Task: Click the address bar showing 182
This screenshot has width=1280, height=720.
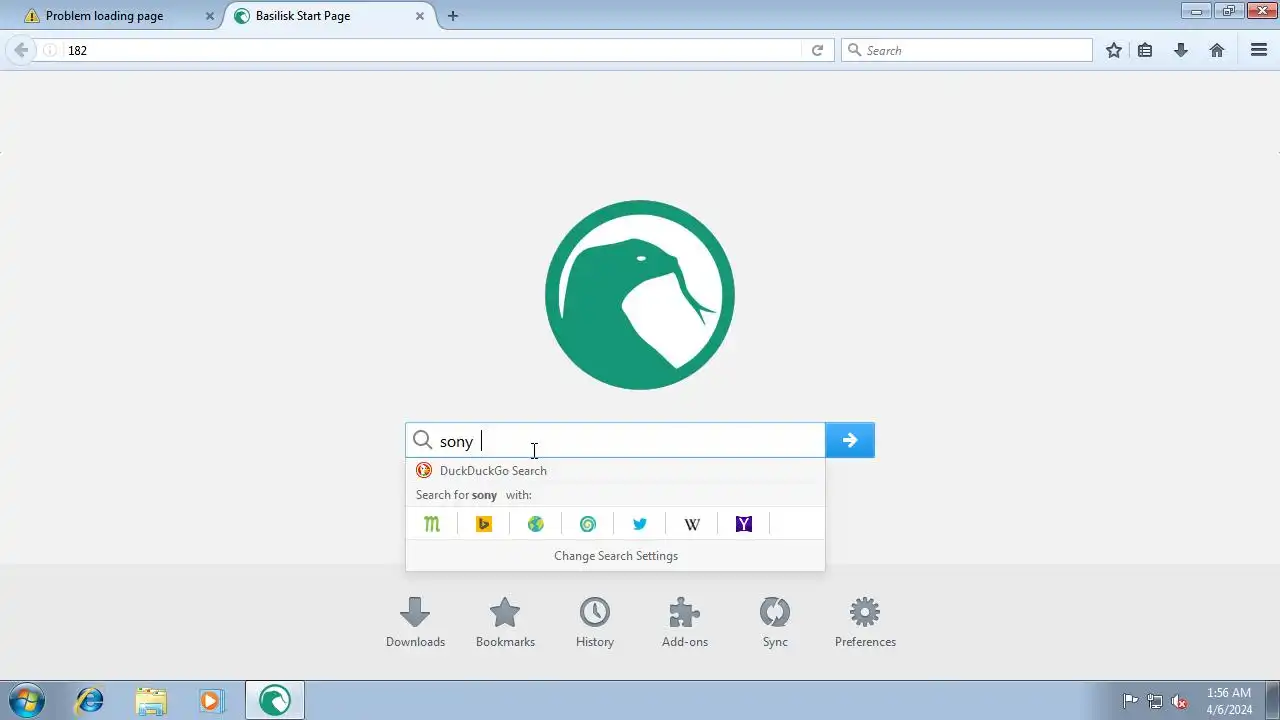Action: (433, 50)
